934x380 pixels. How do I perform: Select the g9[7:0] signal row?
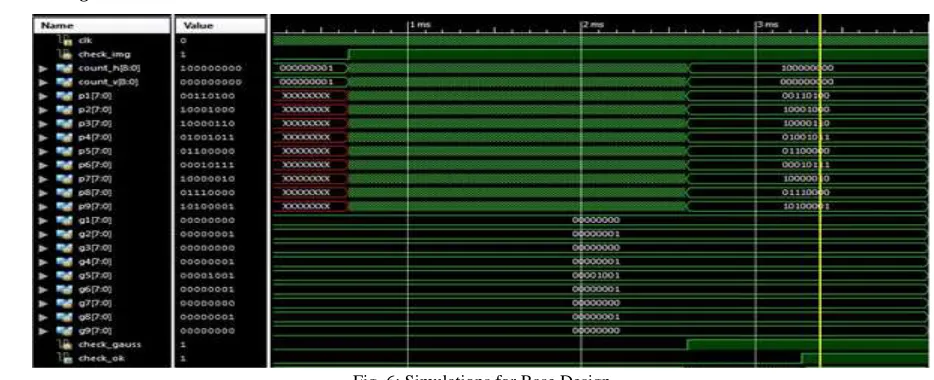point(102,331)
